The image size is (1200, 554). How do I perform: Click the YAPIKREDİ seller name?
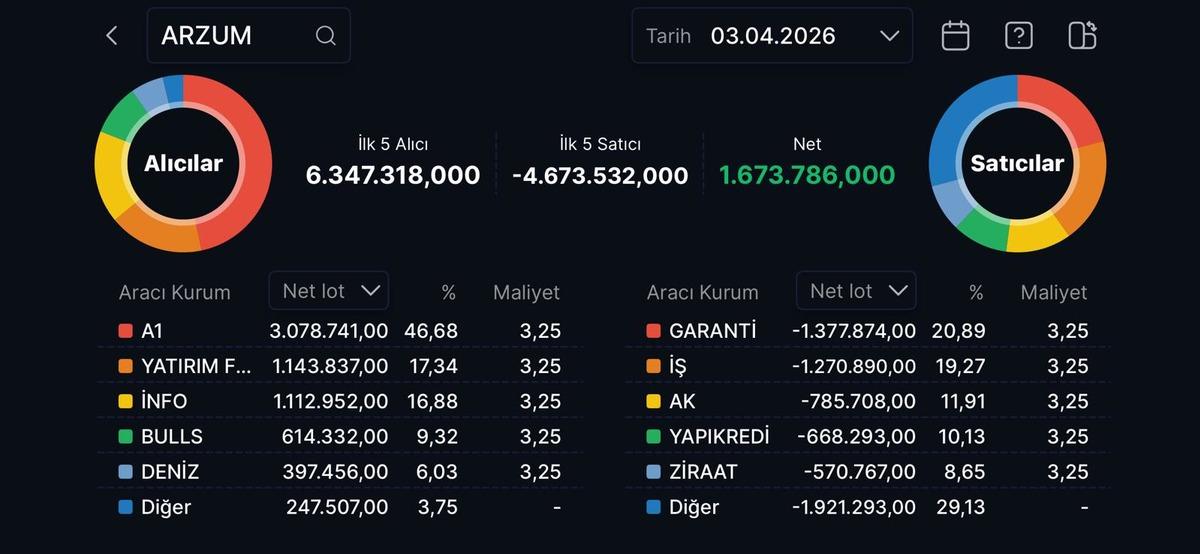[x=719, y=437]
